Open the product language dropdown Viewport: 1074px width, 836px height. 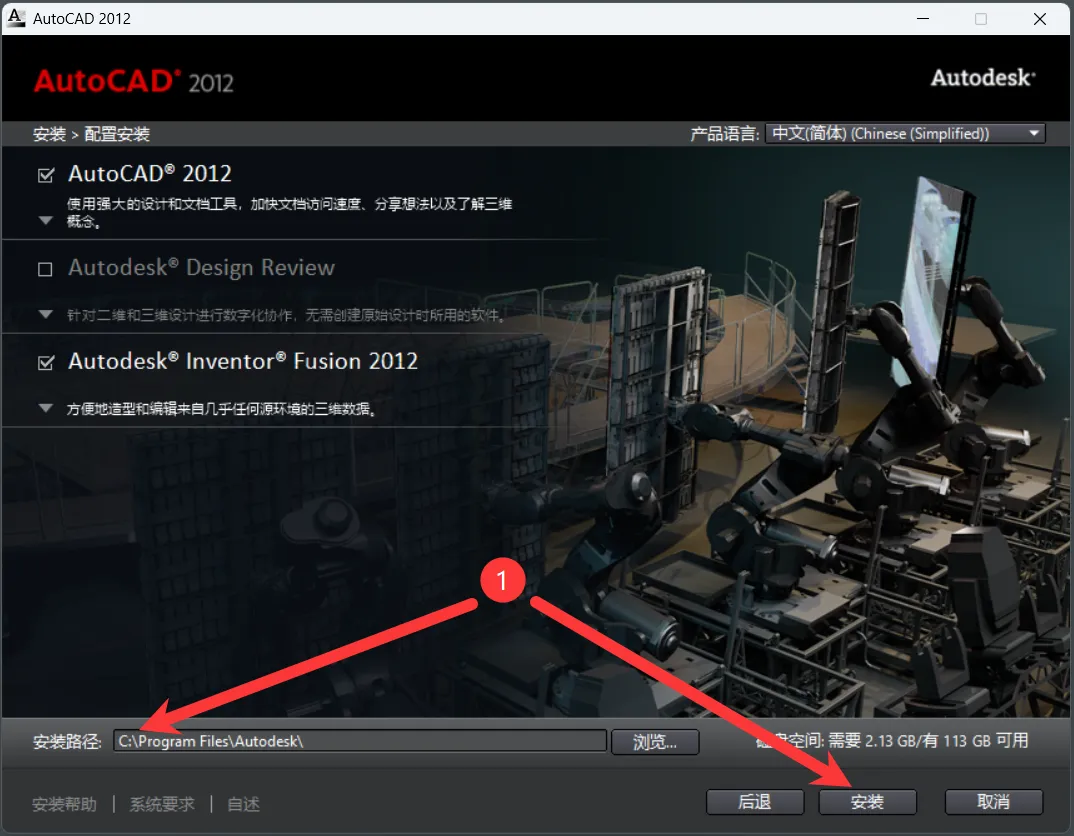tap(906, 134)
